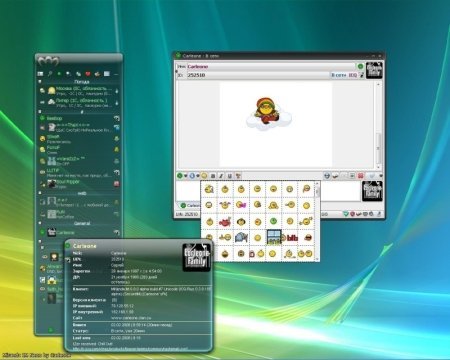Viewport: 450px width, 360px height.
Task: Collapse the Погода group using its box toggle
Action: 40,81
